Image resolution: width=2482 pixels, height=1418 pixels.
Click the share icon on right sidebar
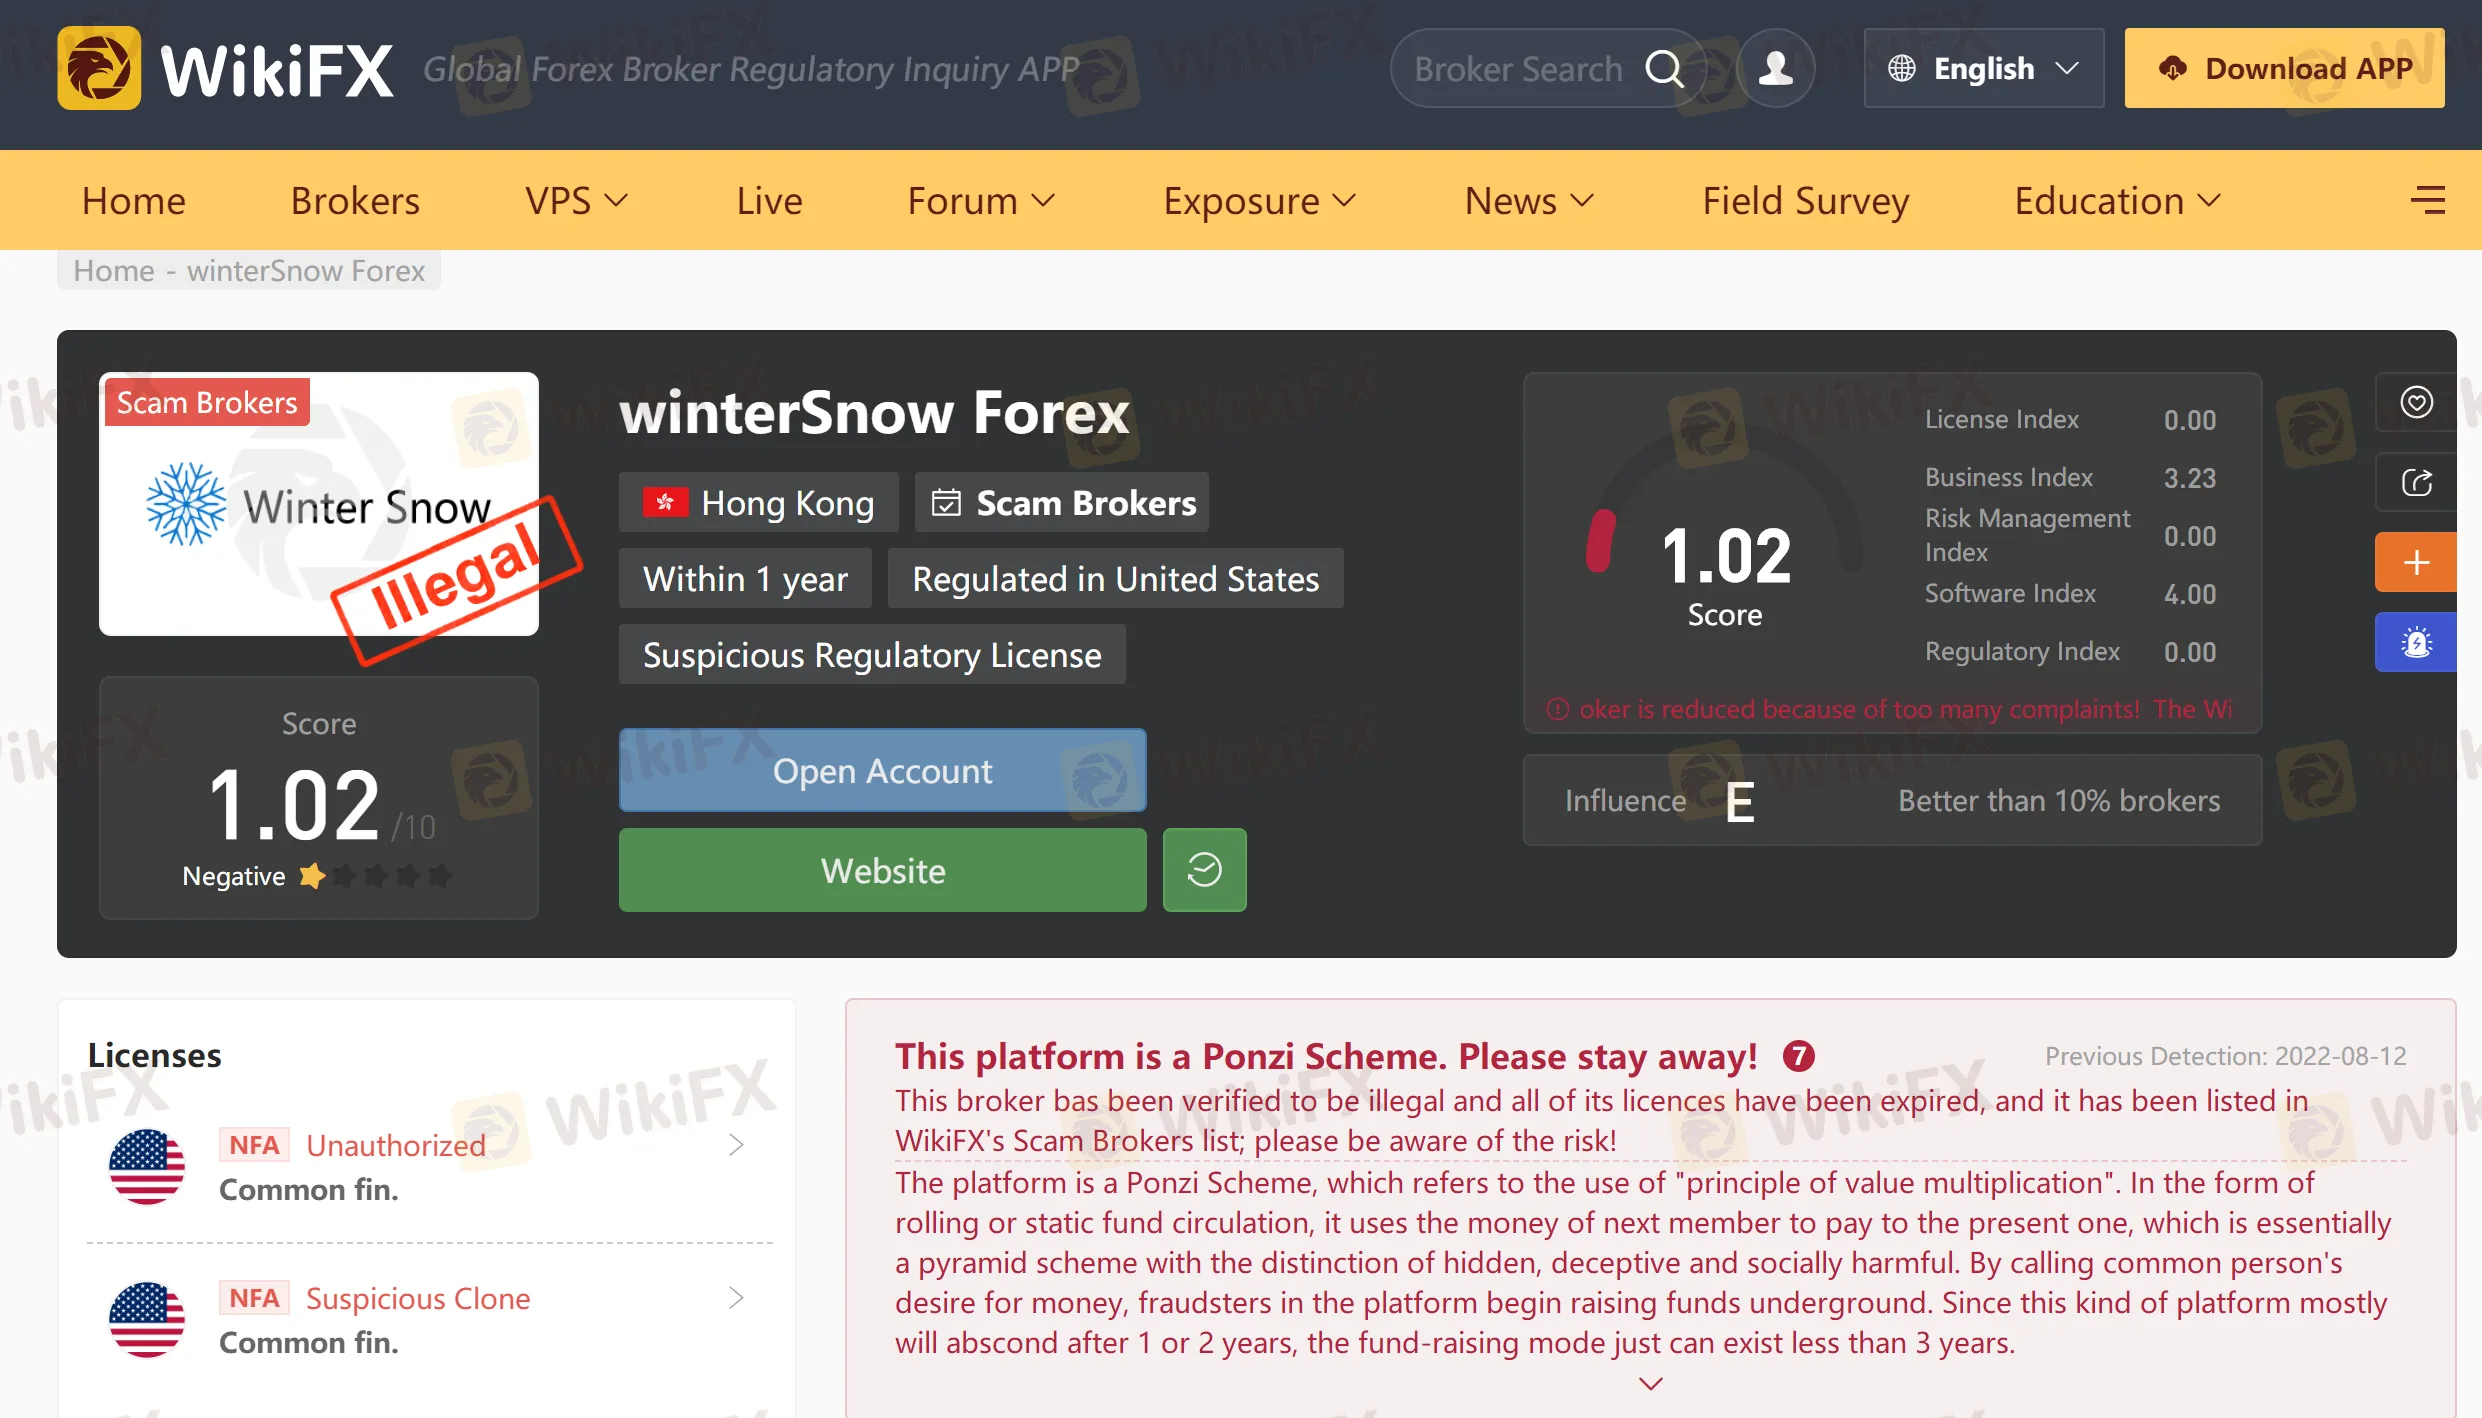[2416, 483]
